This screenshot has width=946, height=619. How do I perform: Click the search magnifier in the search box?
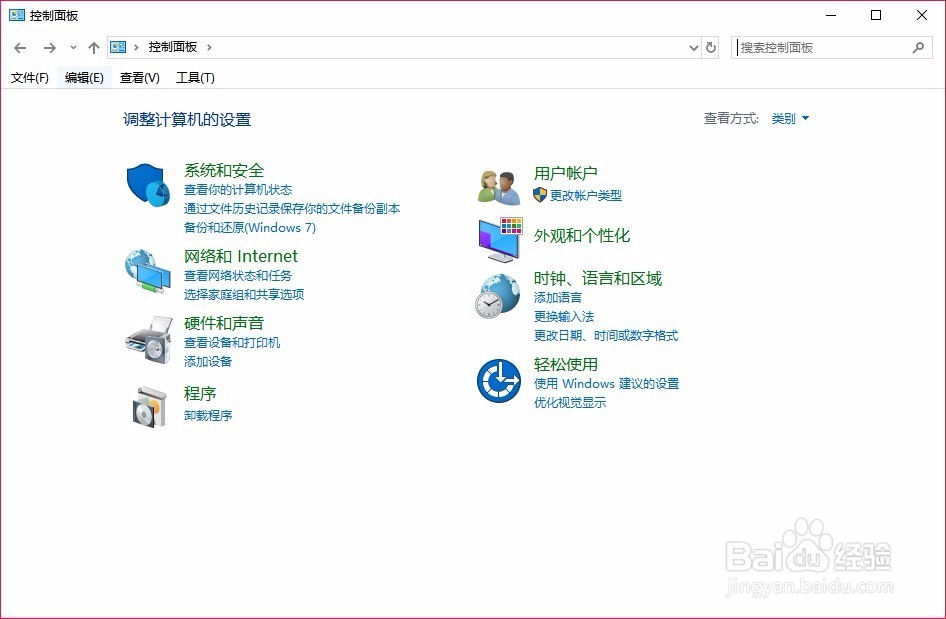pos(918,47)
